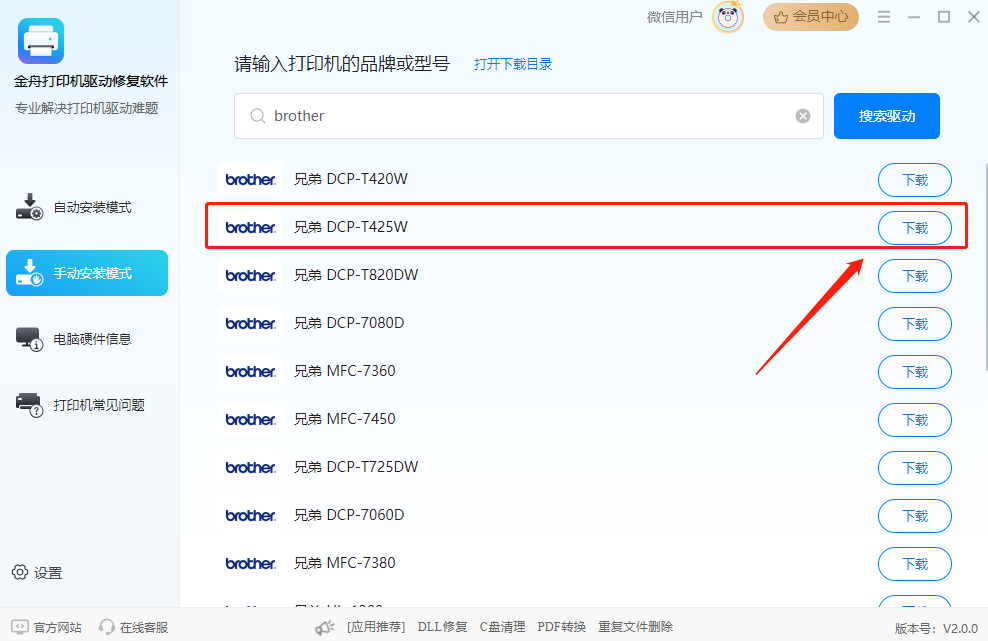Screen dimensions: 988x641
Task: Click brother logo beside DCP-7060D
Action: 250,515
